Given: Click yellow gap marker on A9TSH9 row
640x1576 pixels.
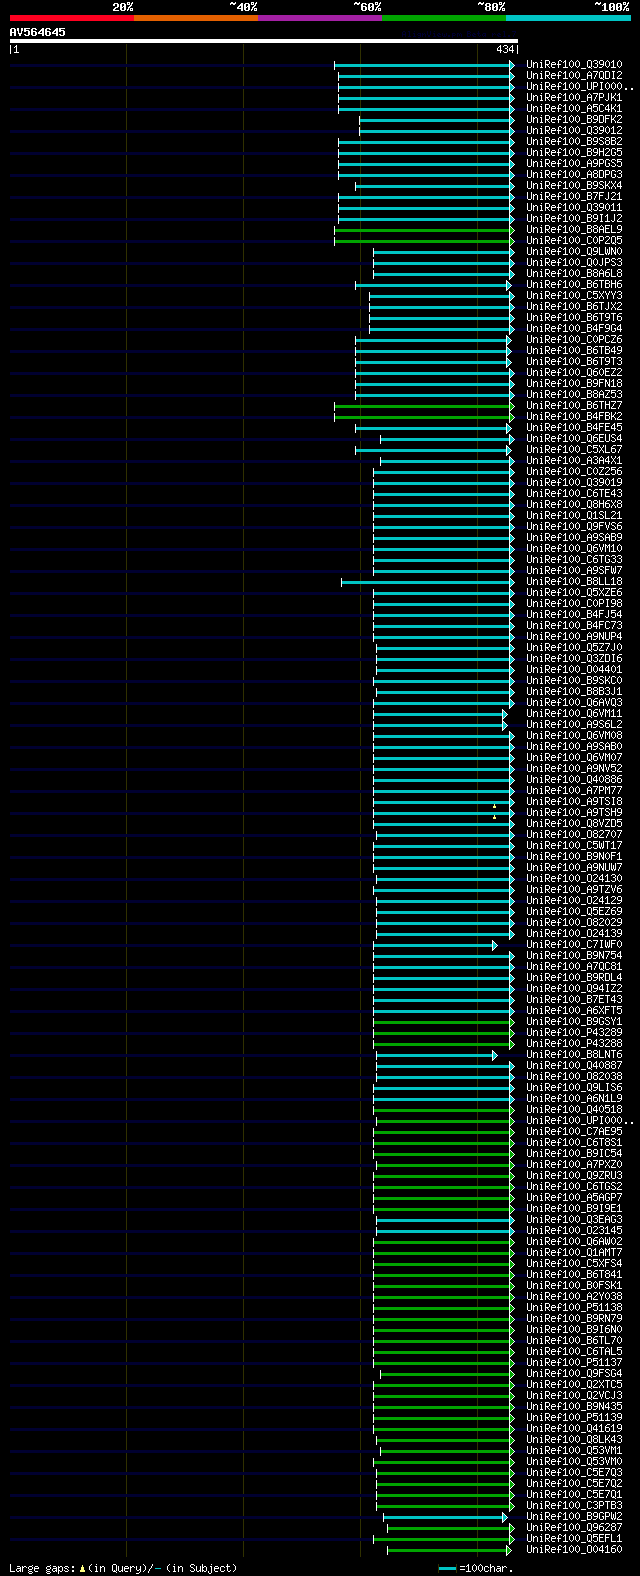Looking at the screenshot, I should (494, 817).
